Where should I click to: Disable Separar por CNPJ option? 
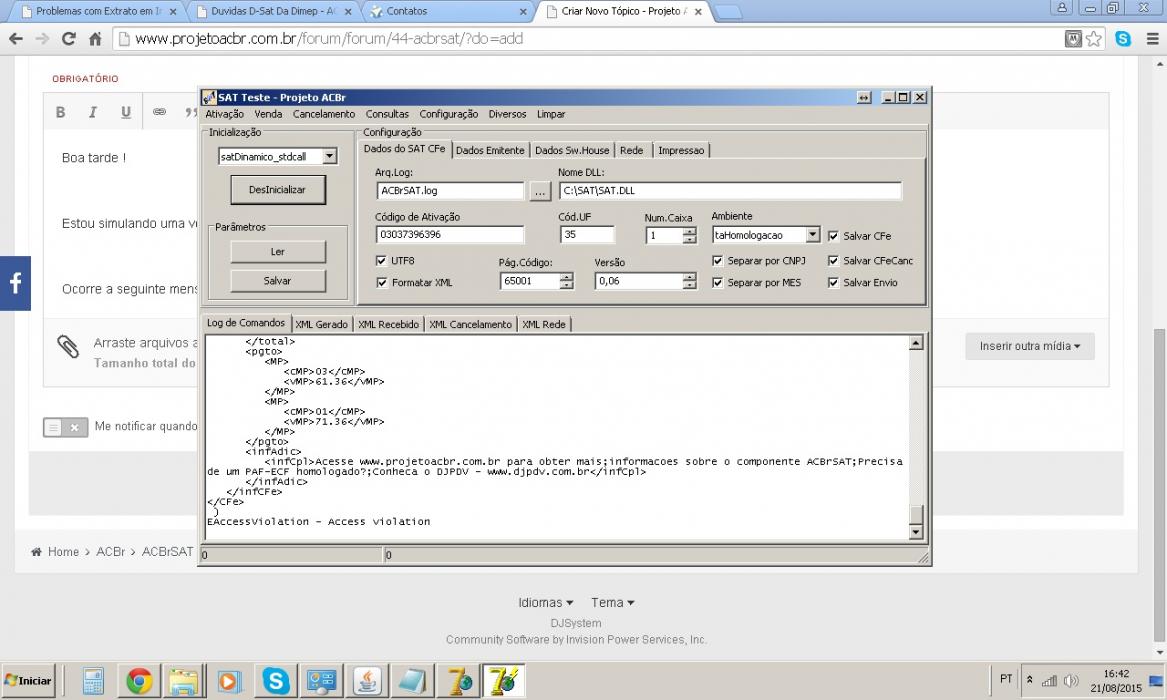point(717,260)
